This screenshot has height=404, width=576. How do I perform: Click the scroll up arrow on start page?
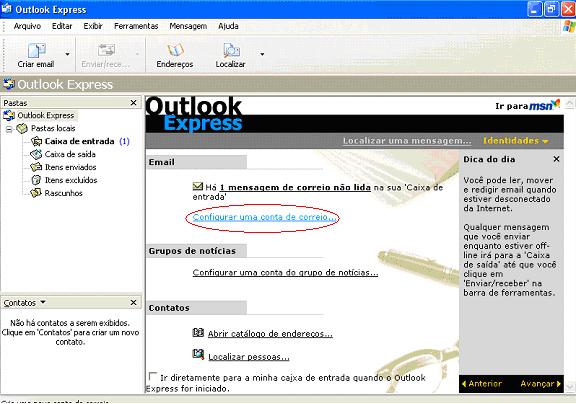(x=569, y=103)
